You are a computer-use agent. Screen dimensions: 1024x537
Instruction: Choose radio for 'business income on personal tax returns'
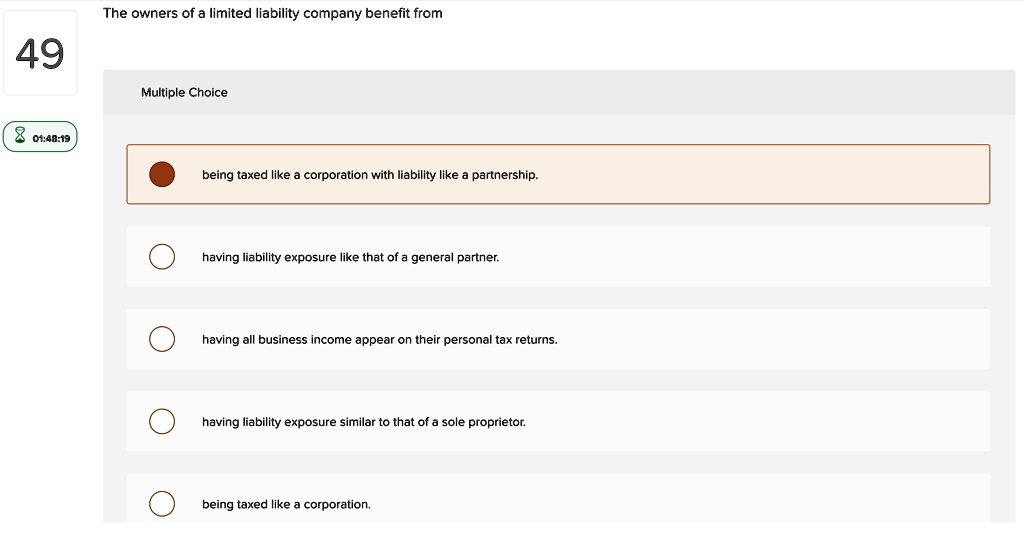tap(162, 339)
